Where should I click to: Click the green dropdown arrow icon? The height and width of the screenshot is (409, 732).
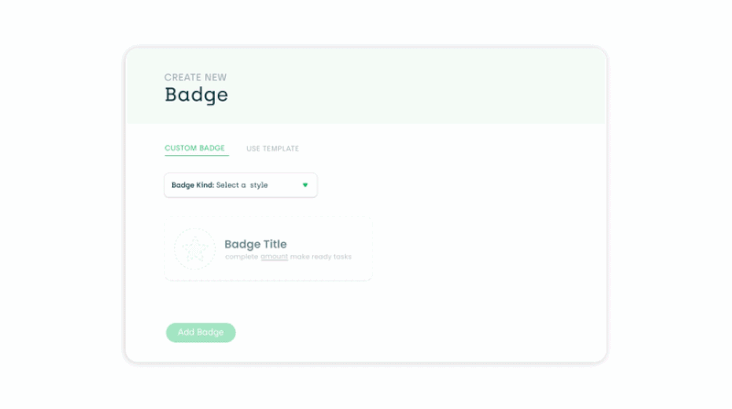coord(305,185)
